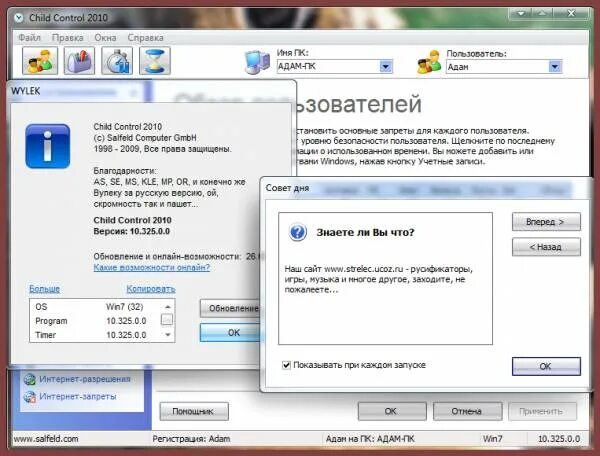
Task: Open the Файл menu
Action: [x=29, y=37]
